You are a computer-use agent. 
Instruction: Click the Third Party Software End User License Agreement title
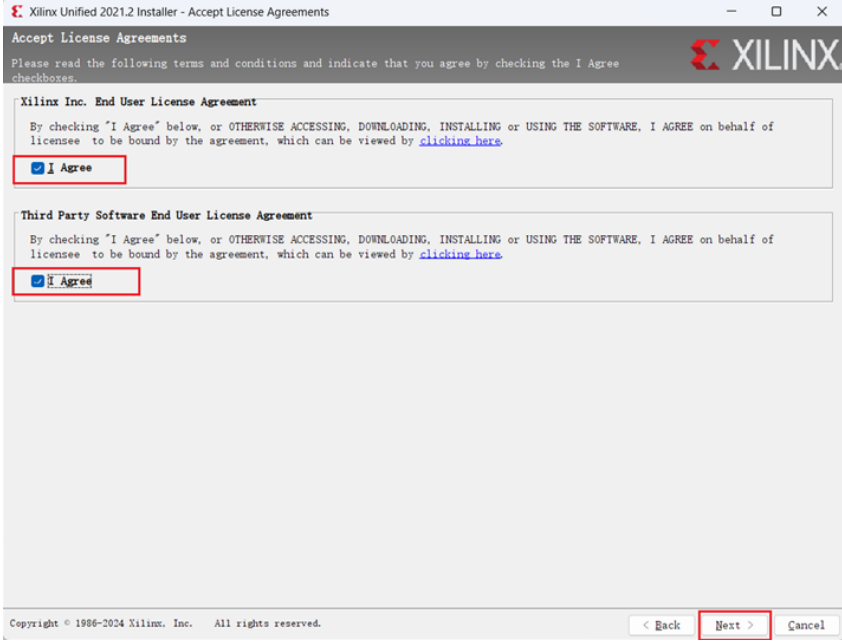[166, 215]
